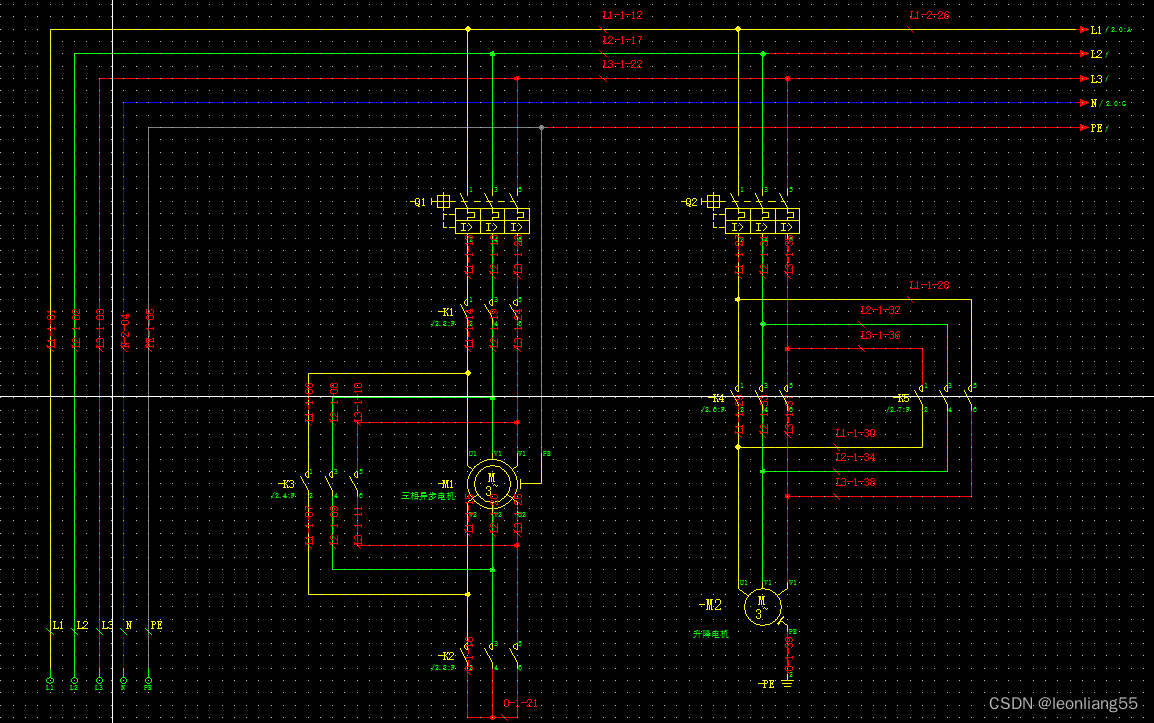Select K3 contactor's first contact (1-2)
The image size is (1154, 723).
coord(306,484)
